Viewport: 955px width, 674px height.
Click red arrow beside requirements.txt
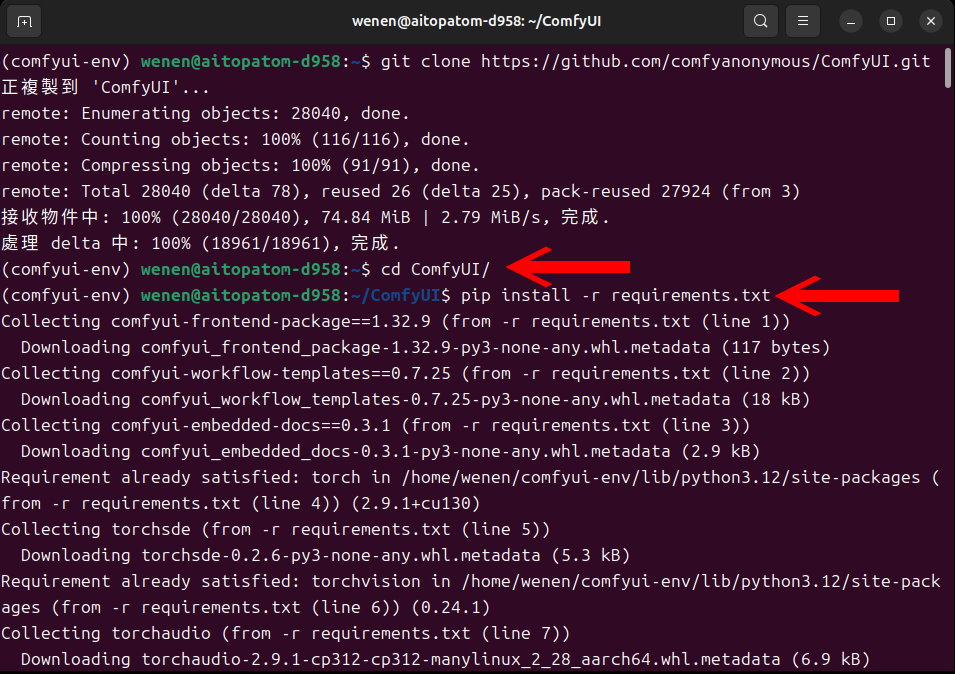[838, 295]
